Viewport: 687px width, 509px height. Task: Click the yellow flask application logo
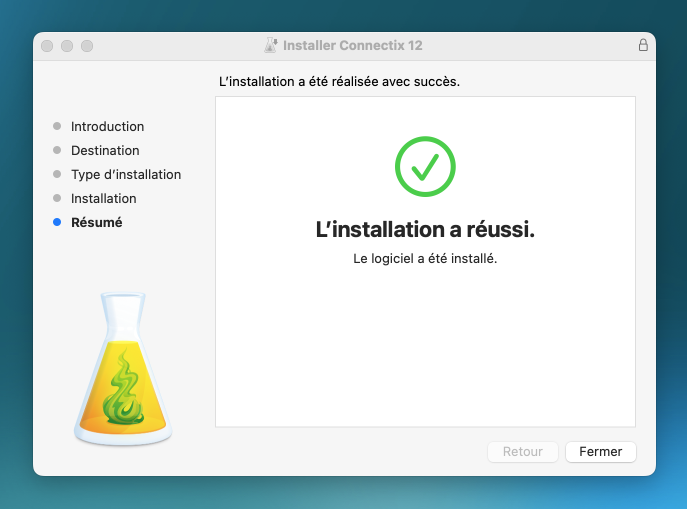click(x=123, y=368)
